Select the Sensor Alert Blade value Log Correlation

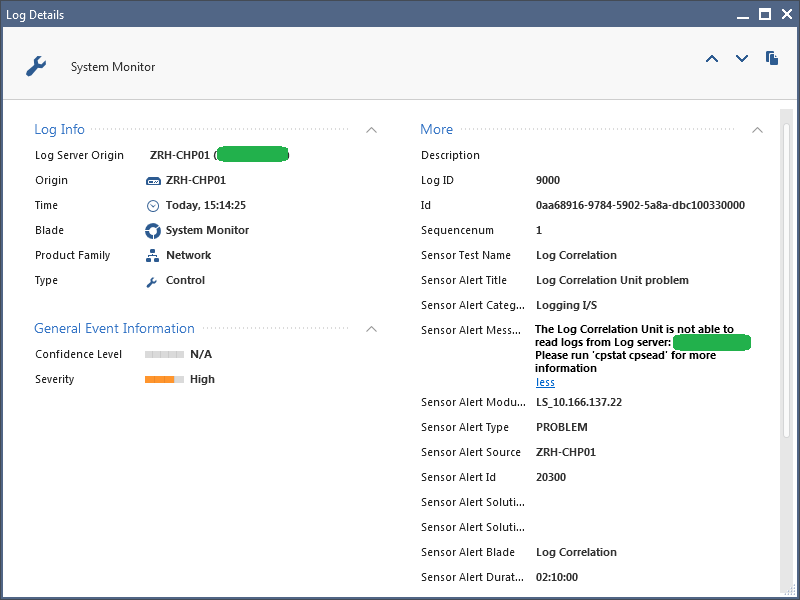point(577,552)
